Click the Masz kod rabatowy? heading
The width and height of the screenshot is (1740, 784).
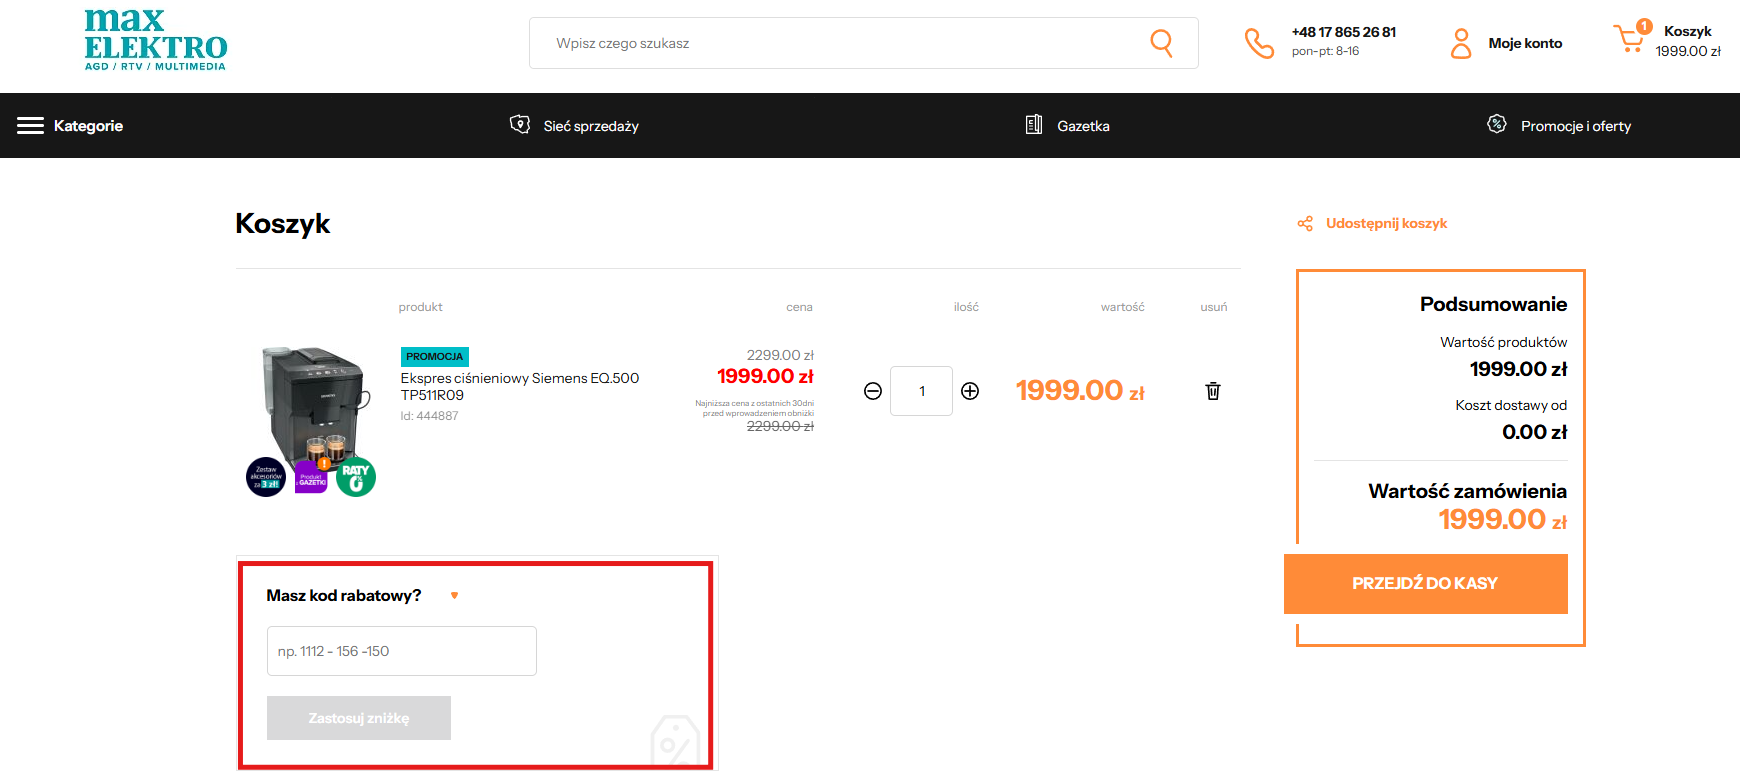pos(344,595)
